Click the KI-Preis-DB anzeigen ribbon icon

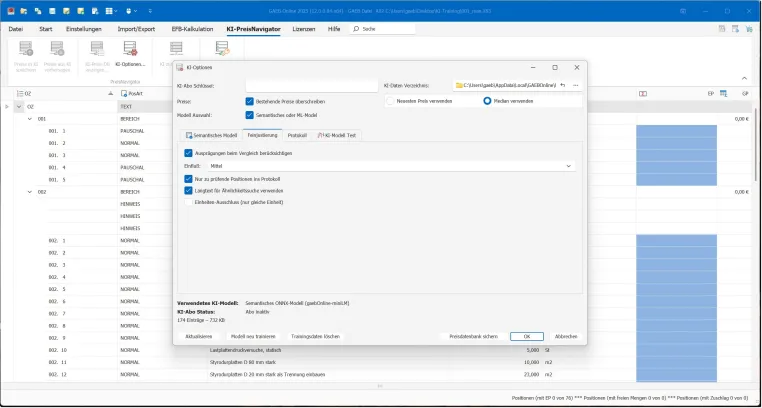(97, 49)
